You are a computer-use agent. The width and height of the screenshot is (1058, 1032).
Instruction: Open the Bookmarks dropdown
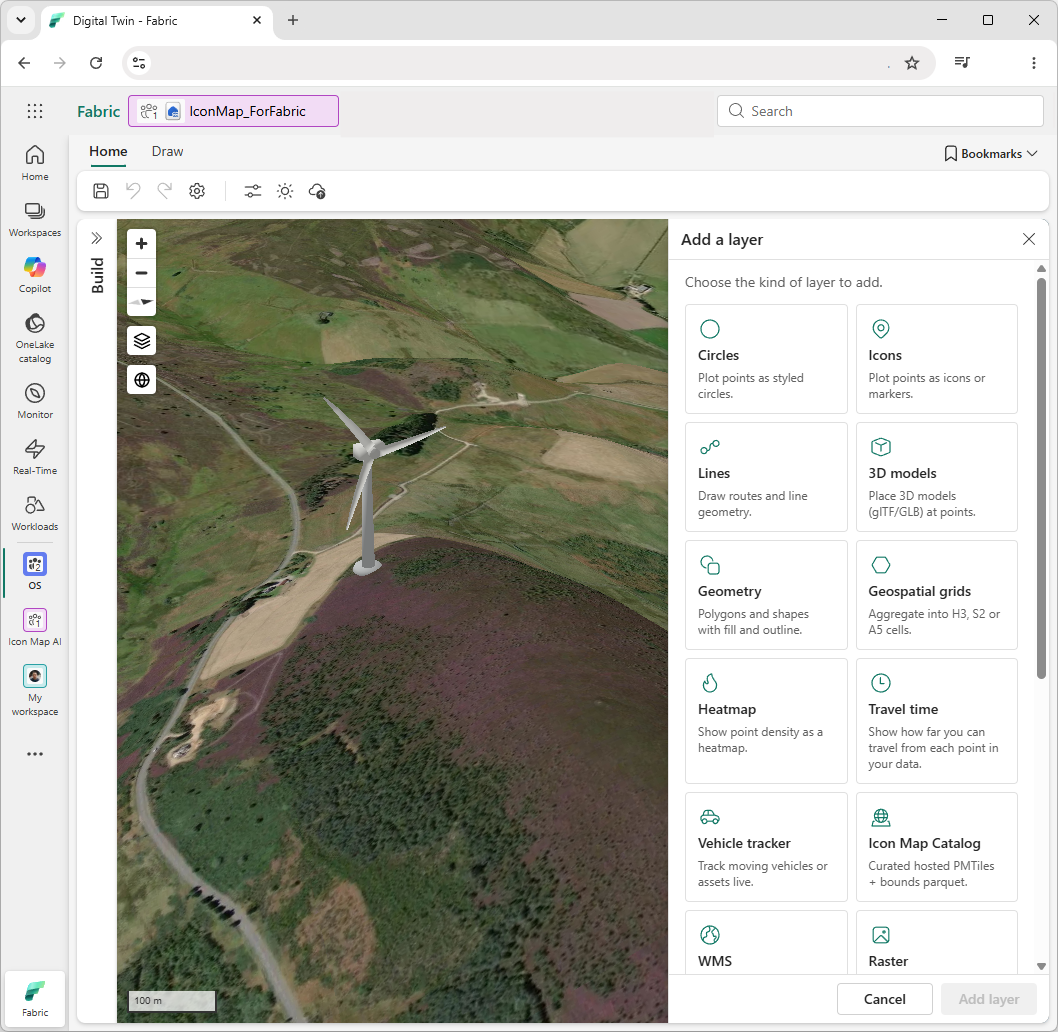click(x=991, y=154)
